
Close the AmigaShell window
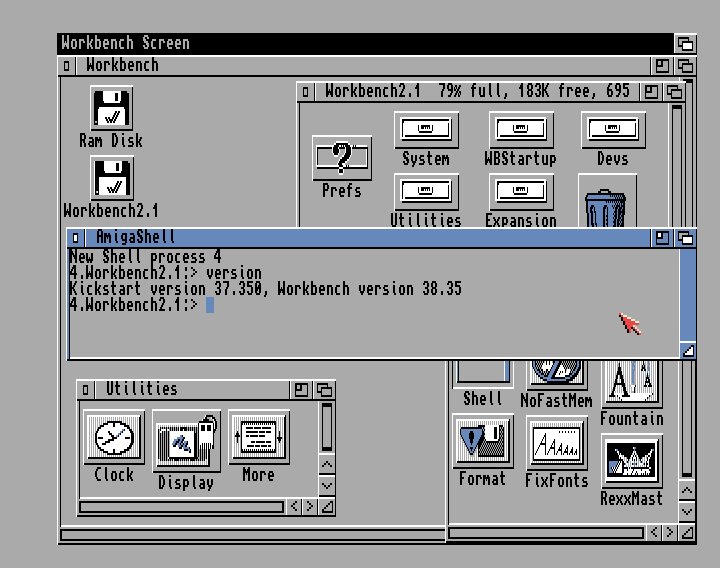[x=76, y=238]
